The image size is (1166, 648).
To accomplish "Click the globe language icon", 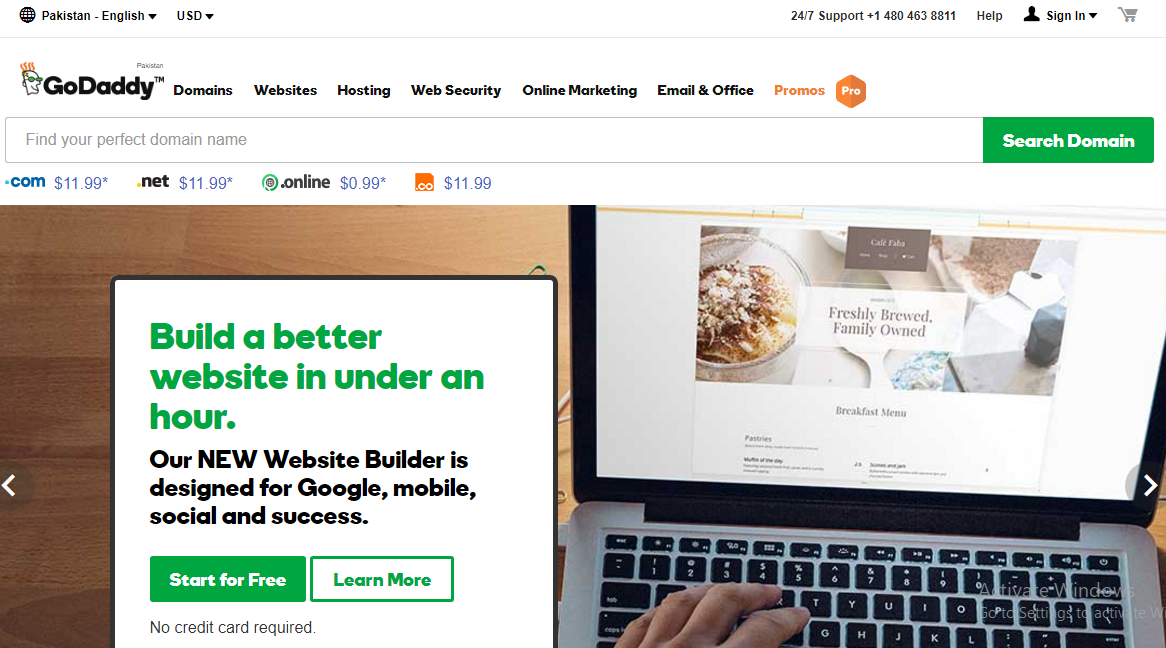I will click(x=28, y=15).
